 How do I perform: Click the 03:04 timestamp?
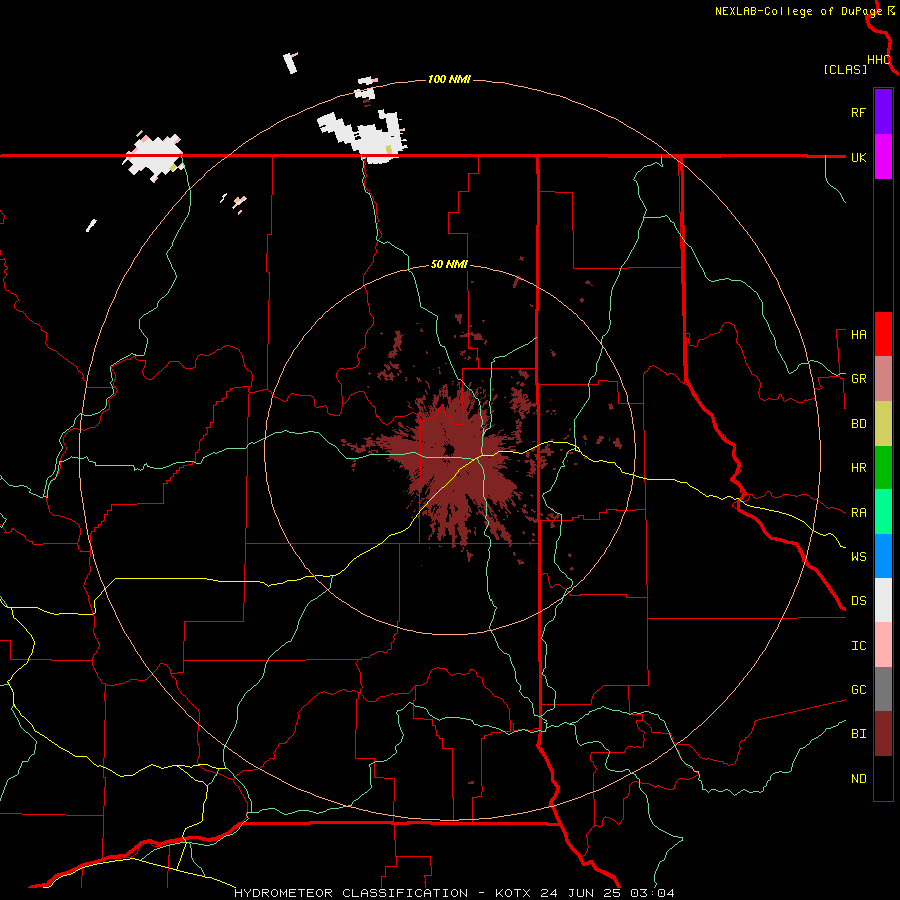point(652,893)
